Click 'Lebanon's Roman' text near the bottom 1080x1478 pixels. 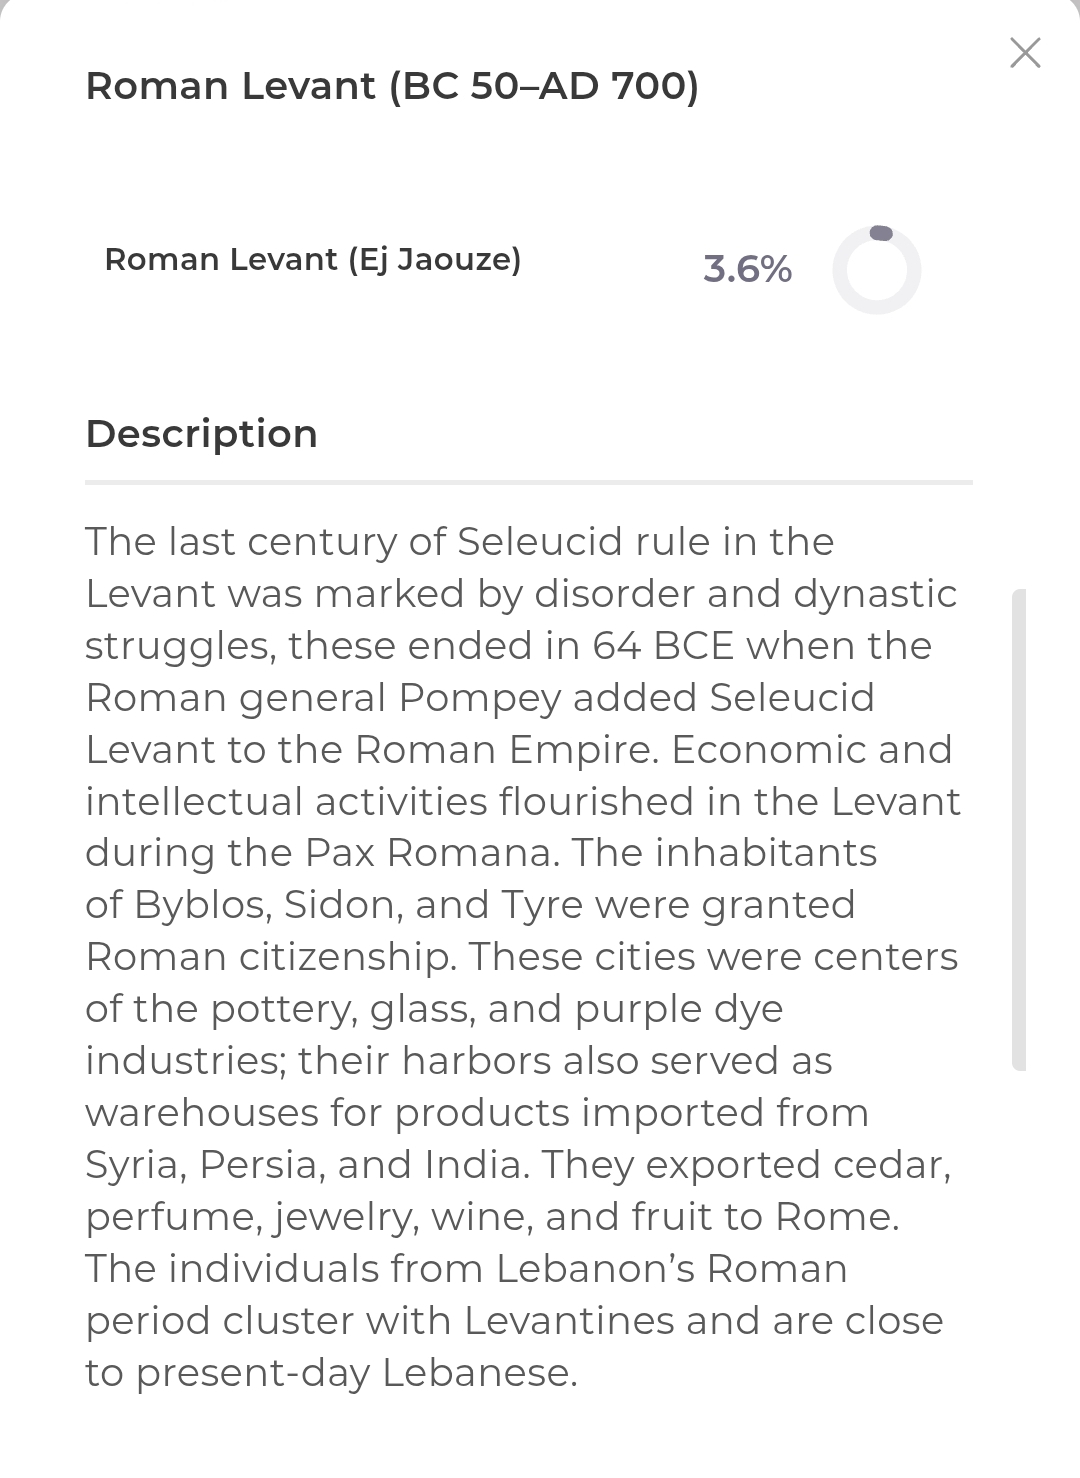(671, 1269)
